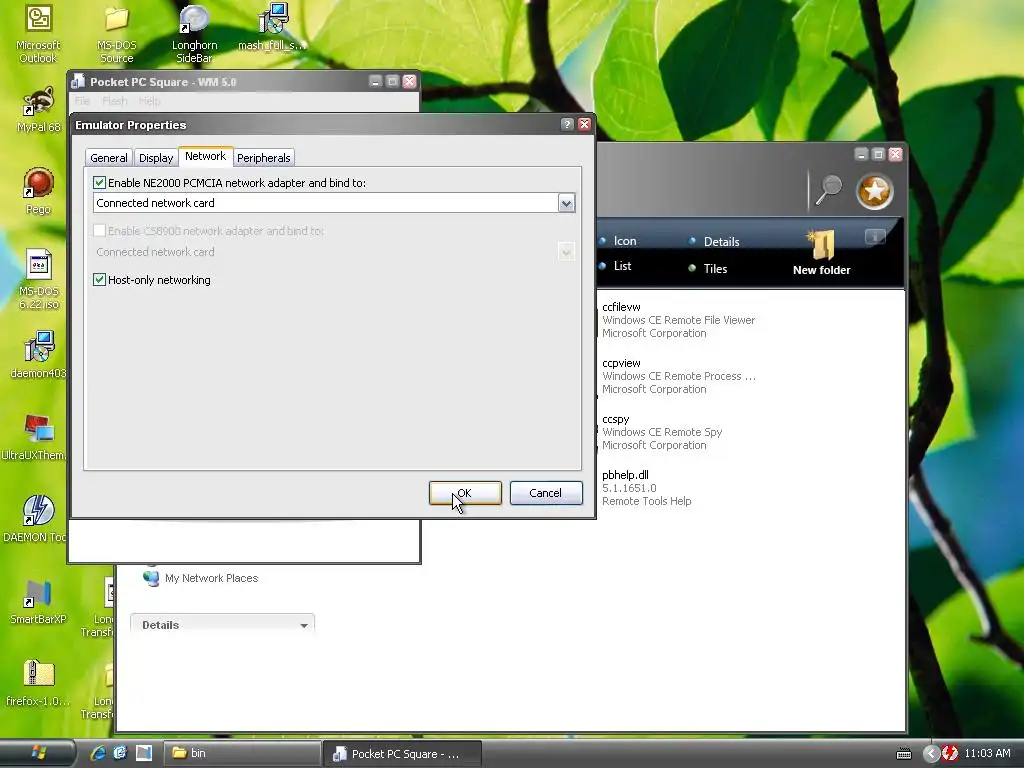The image size is (1024, 768).
Task: Click Emulator Properties help question button
Action: [567, 124]
